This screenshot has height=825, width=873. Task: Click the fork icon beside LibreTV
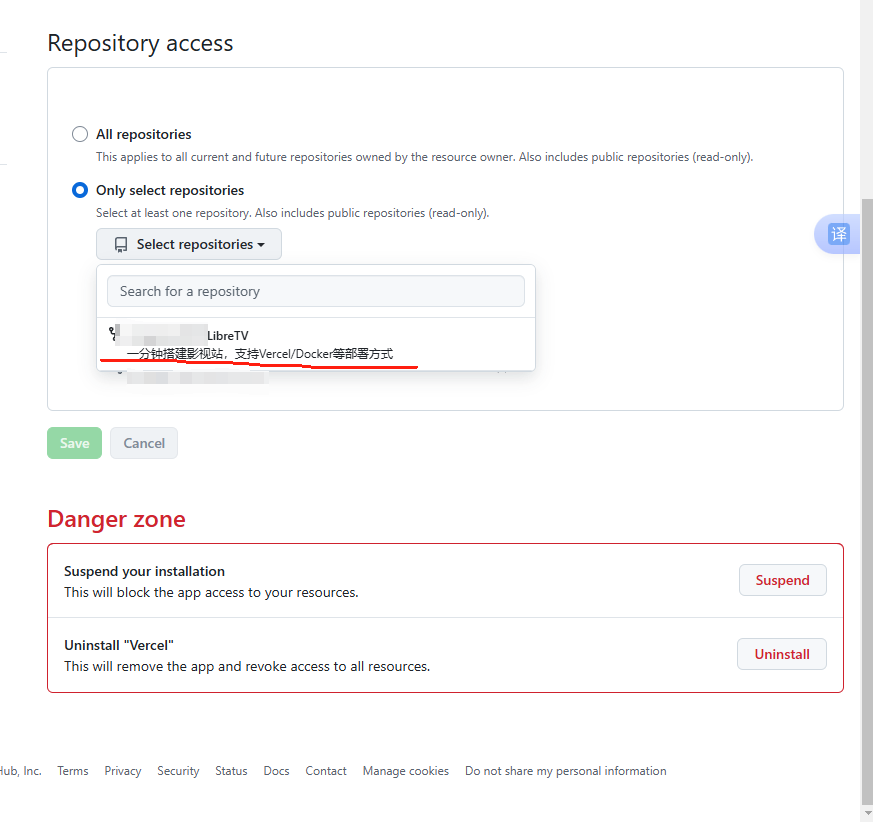[x=112, y=334]
